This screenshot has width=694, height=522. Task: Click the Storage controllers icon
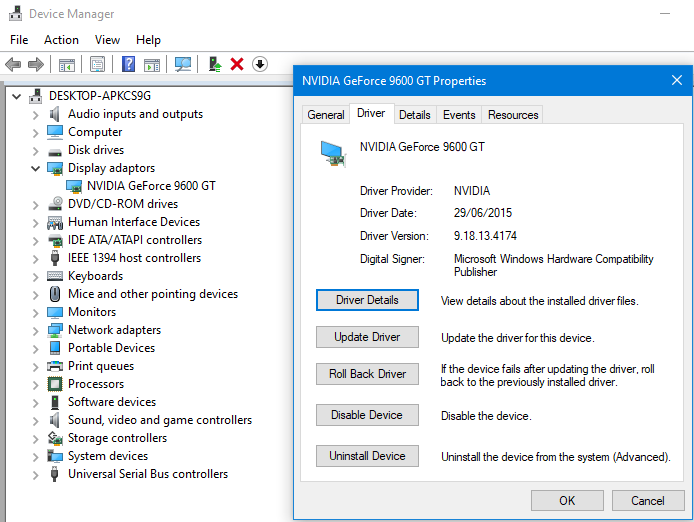pyautogui.click(x=55, y=438)
